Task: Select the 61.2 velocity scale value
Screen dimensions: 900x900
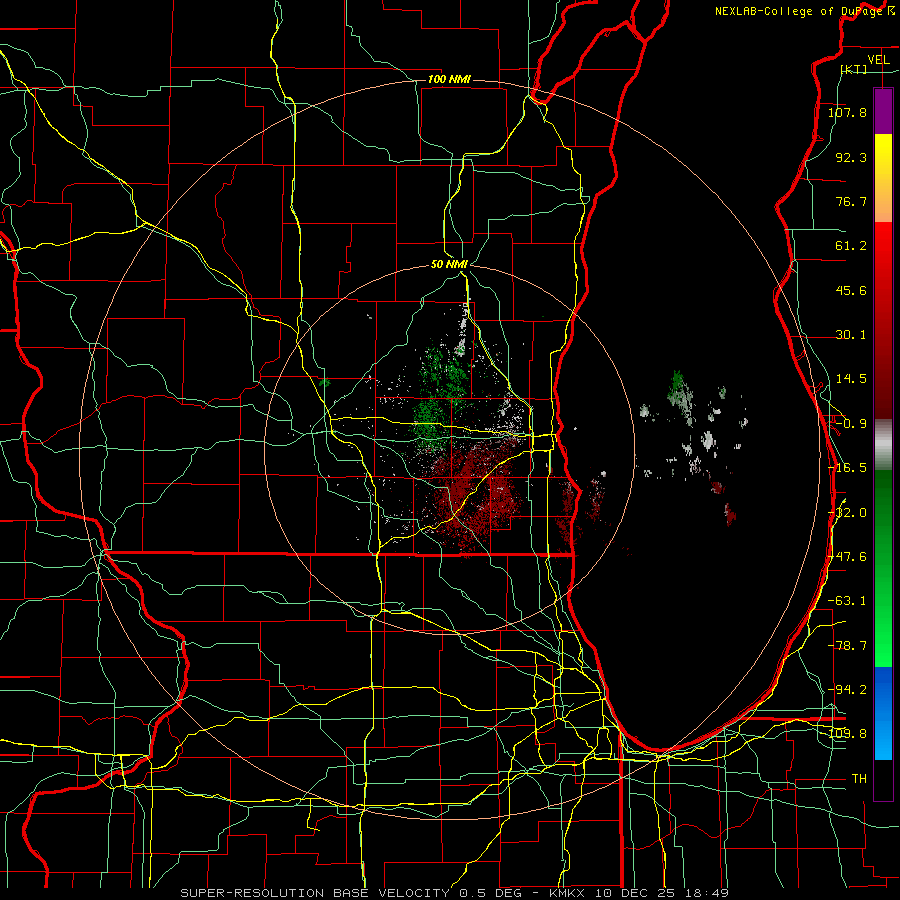Action: (x=851, y=246)
